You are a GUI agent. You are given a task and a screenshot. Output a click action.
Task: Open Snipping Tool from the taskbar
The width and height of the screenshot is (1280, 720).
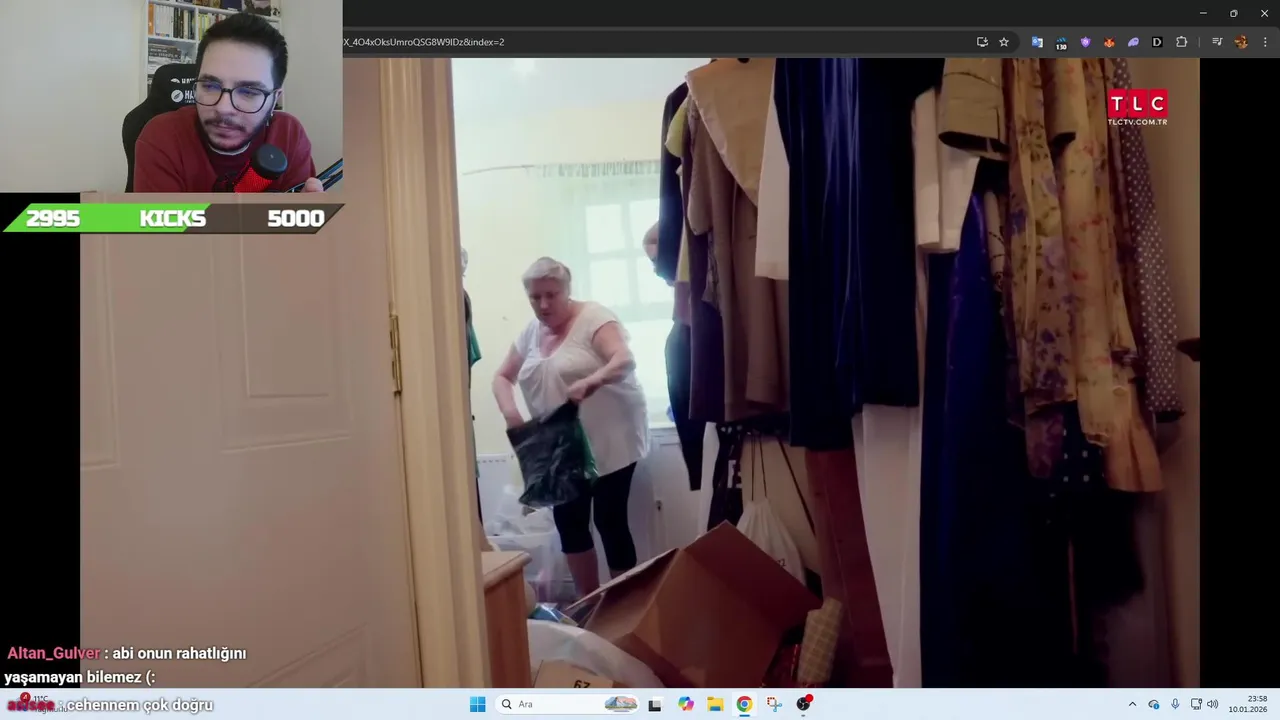pyautogui.click(x=774, y=704)
